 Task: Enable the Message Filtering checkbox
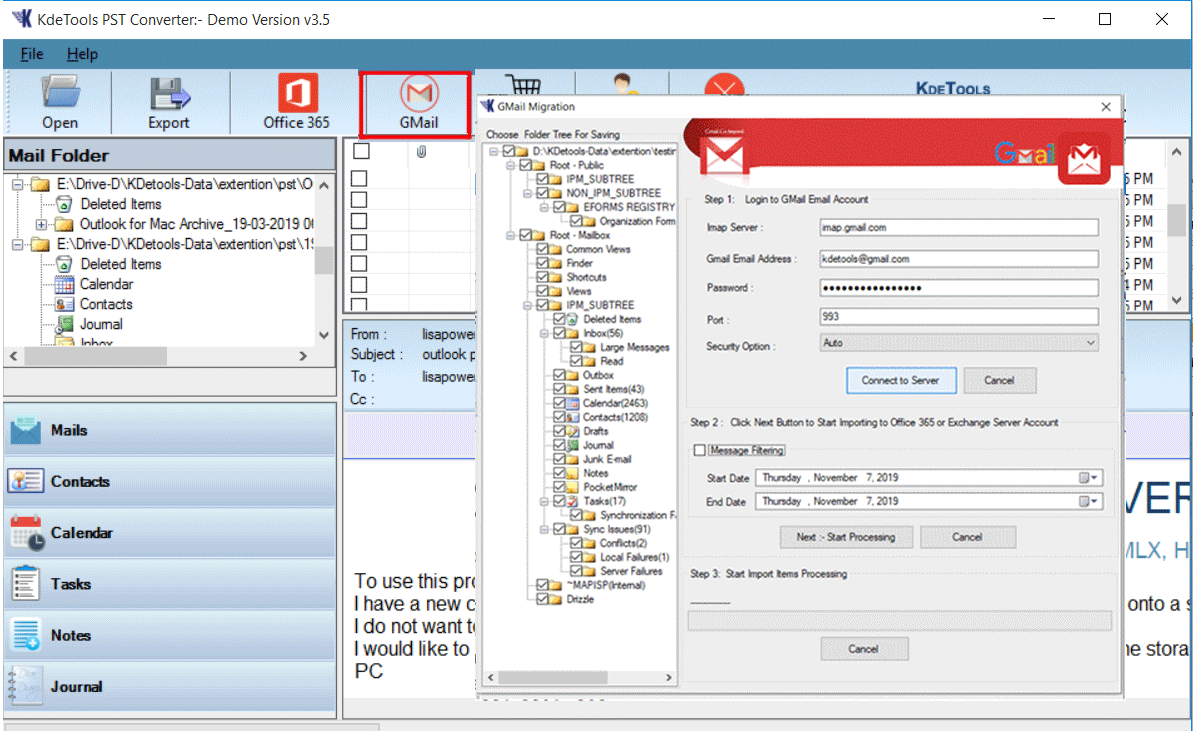click(700, 450)
